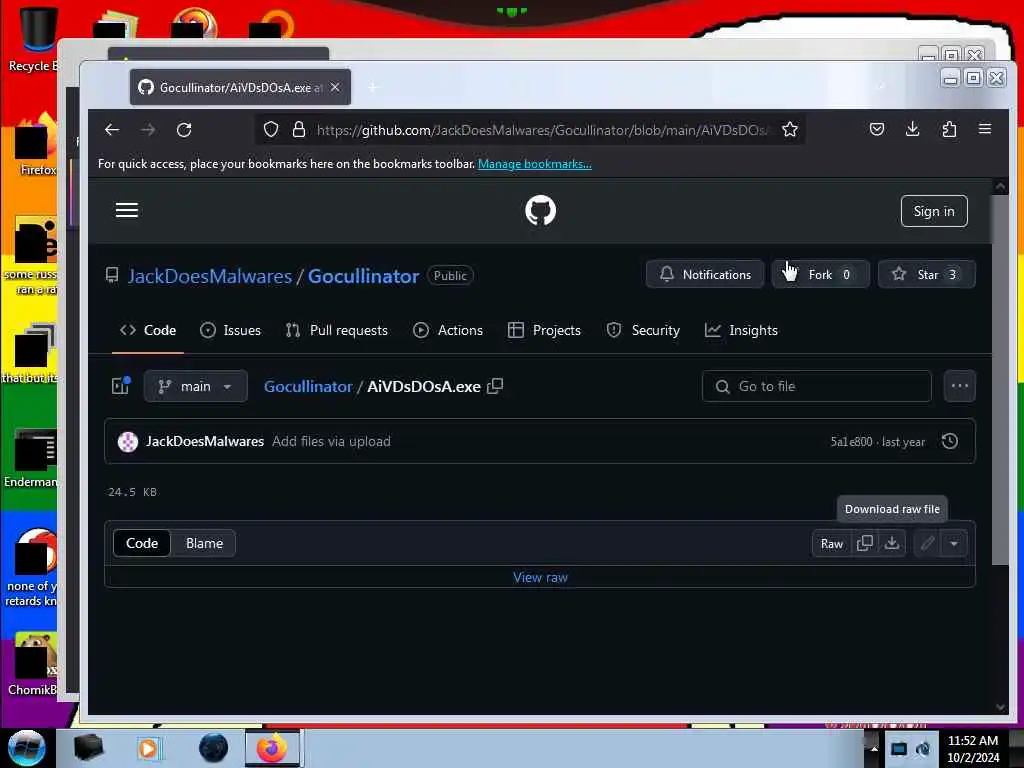This screenshot has height=768, width=1024.
Task: Click the Raw button
Action: click(x=831, y=543)
